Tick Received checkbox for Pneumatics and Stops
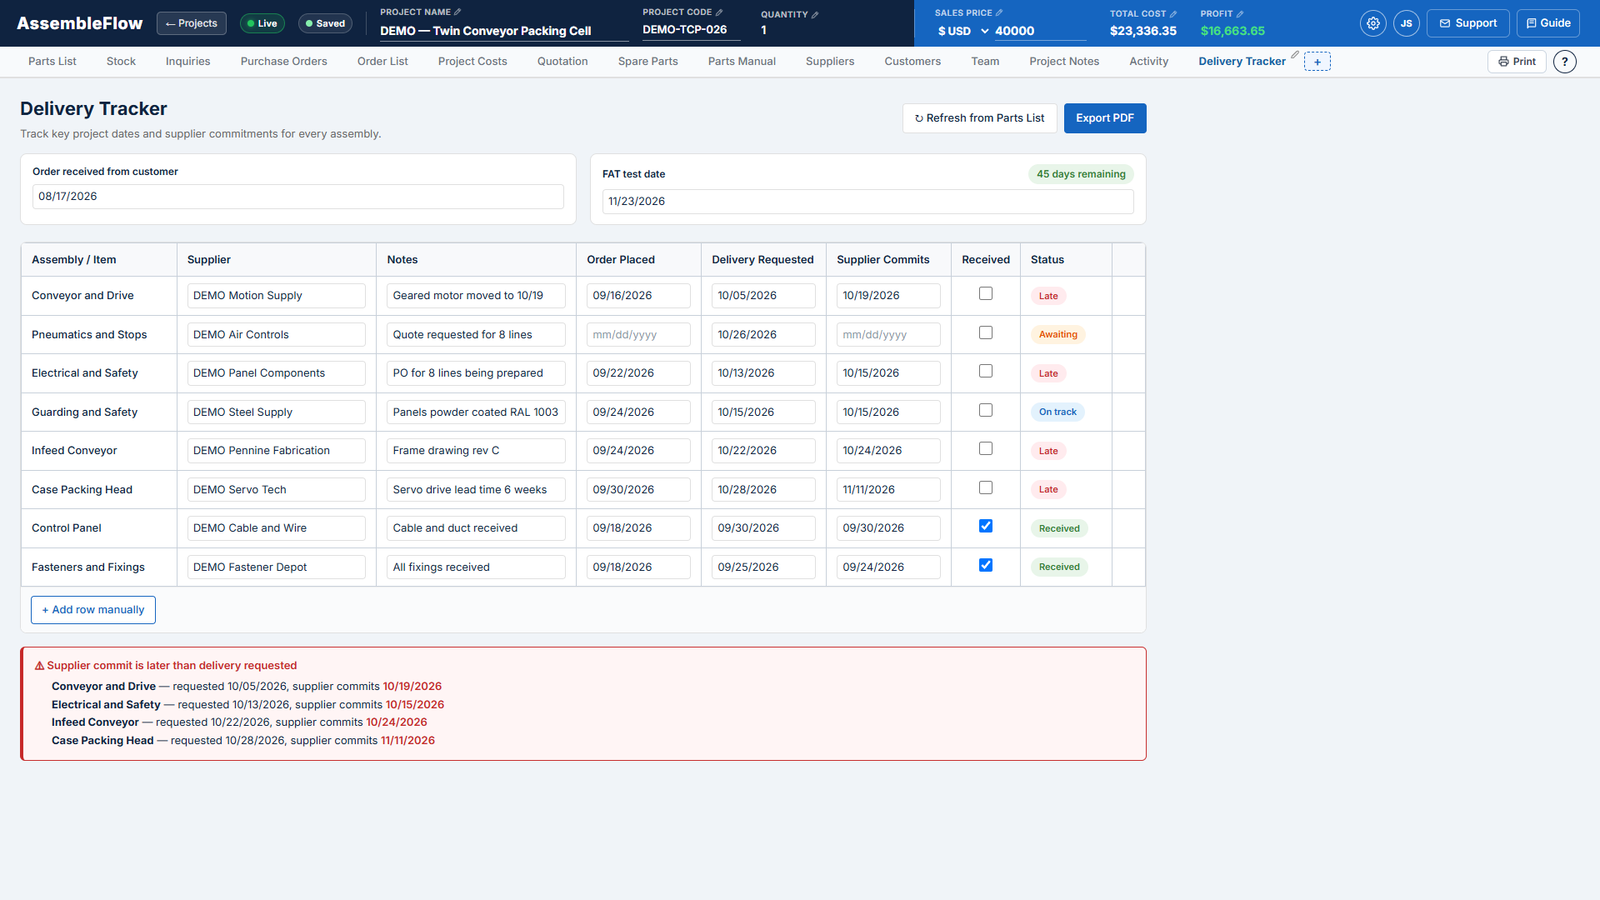1600x900 pixels. click(986, 333)
